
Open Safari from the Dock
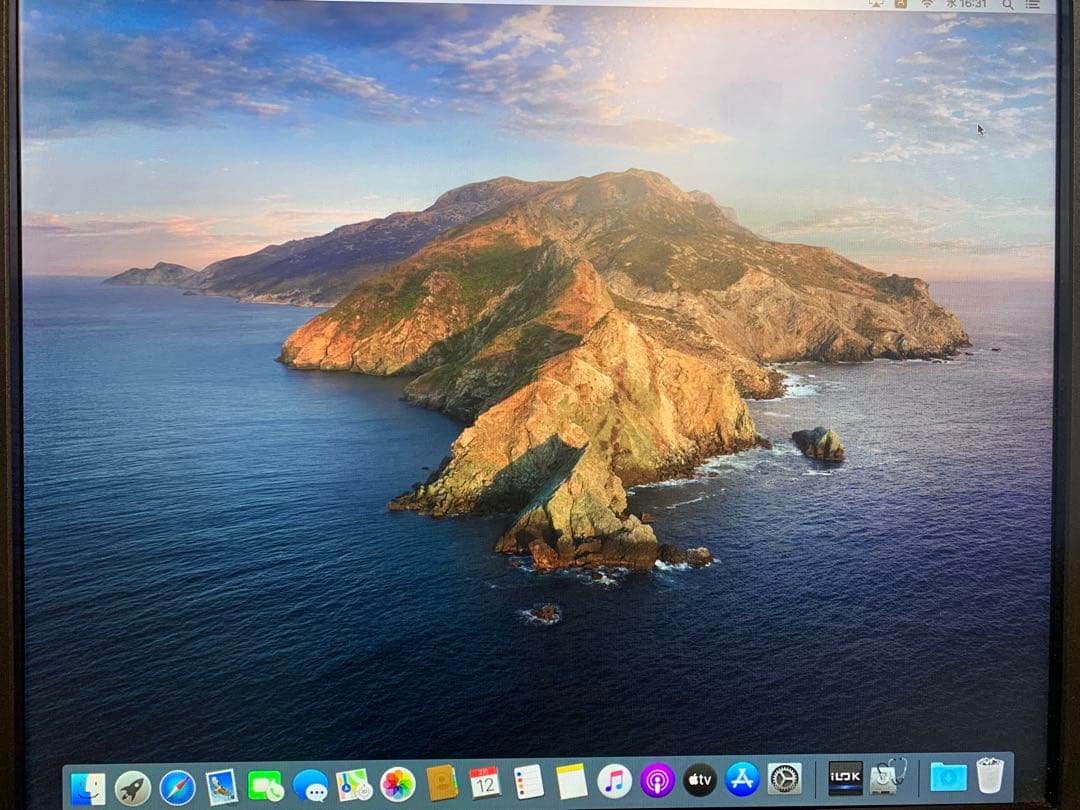click(177, 782)
